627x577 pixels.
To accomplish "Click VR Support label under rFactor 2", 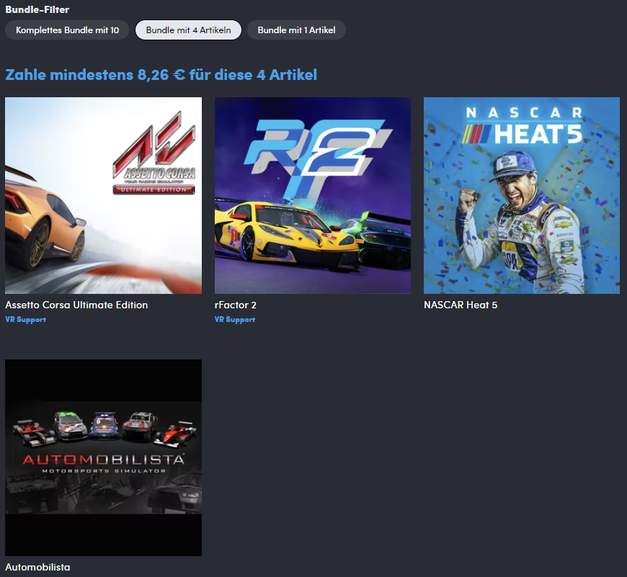I will (235, 319).
